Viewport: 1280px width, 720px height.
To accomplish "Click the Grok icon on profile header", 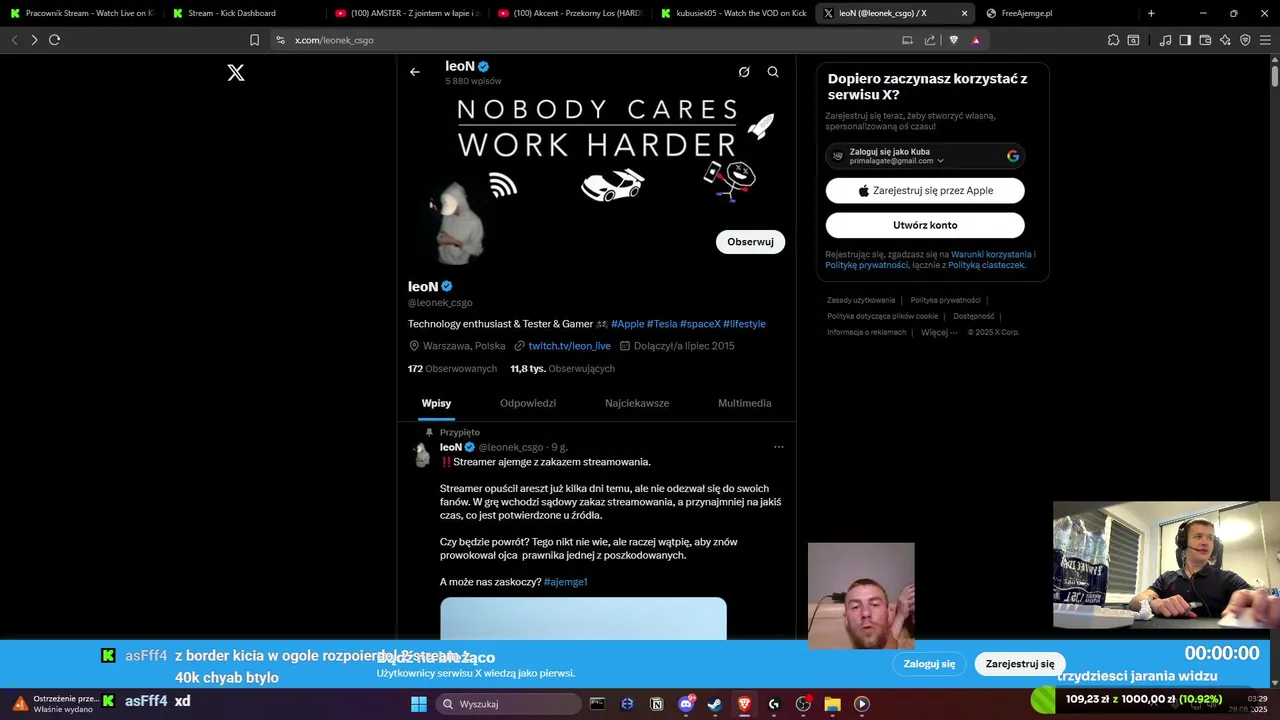I will 744,72.
